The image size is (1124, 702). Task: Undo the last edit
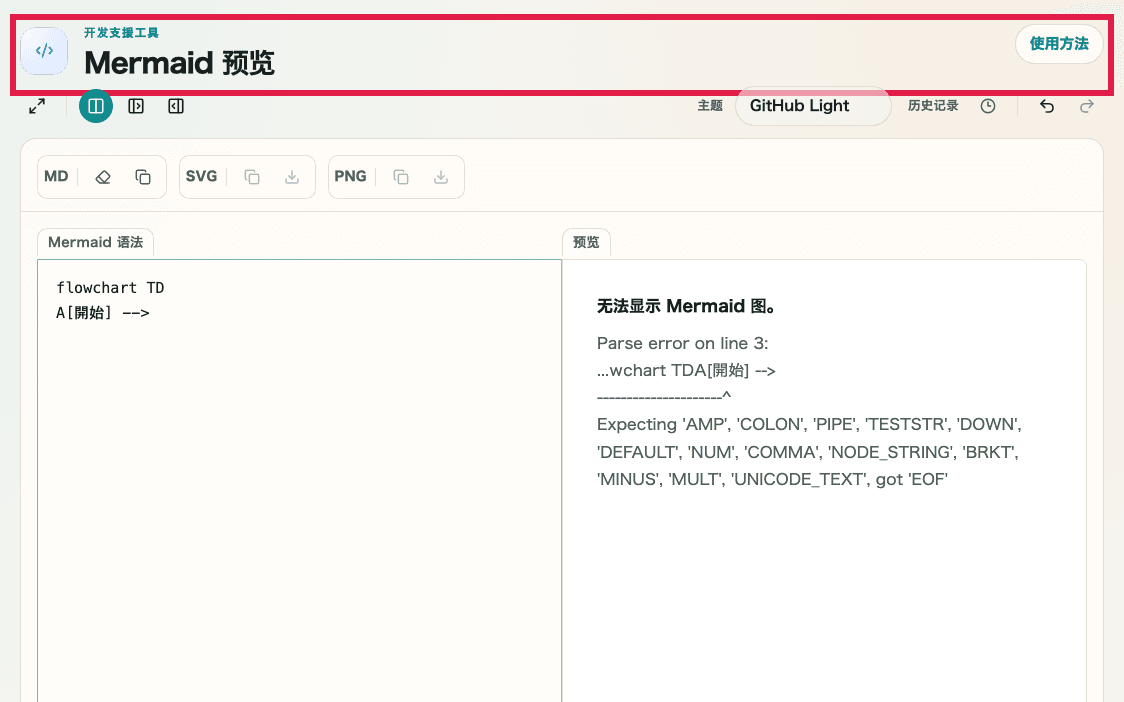[x=1046, y=105]
